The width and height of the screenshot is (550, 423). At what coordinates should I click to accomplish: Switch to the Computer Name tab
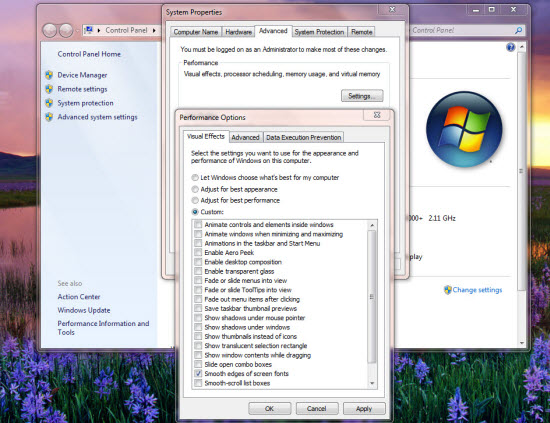196,32
